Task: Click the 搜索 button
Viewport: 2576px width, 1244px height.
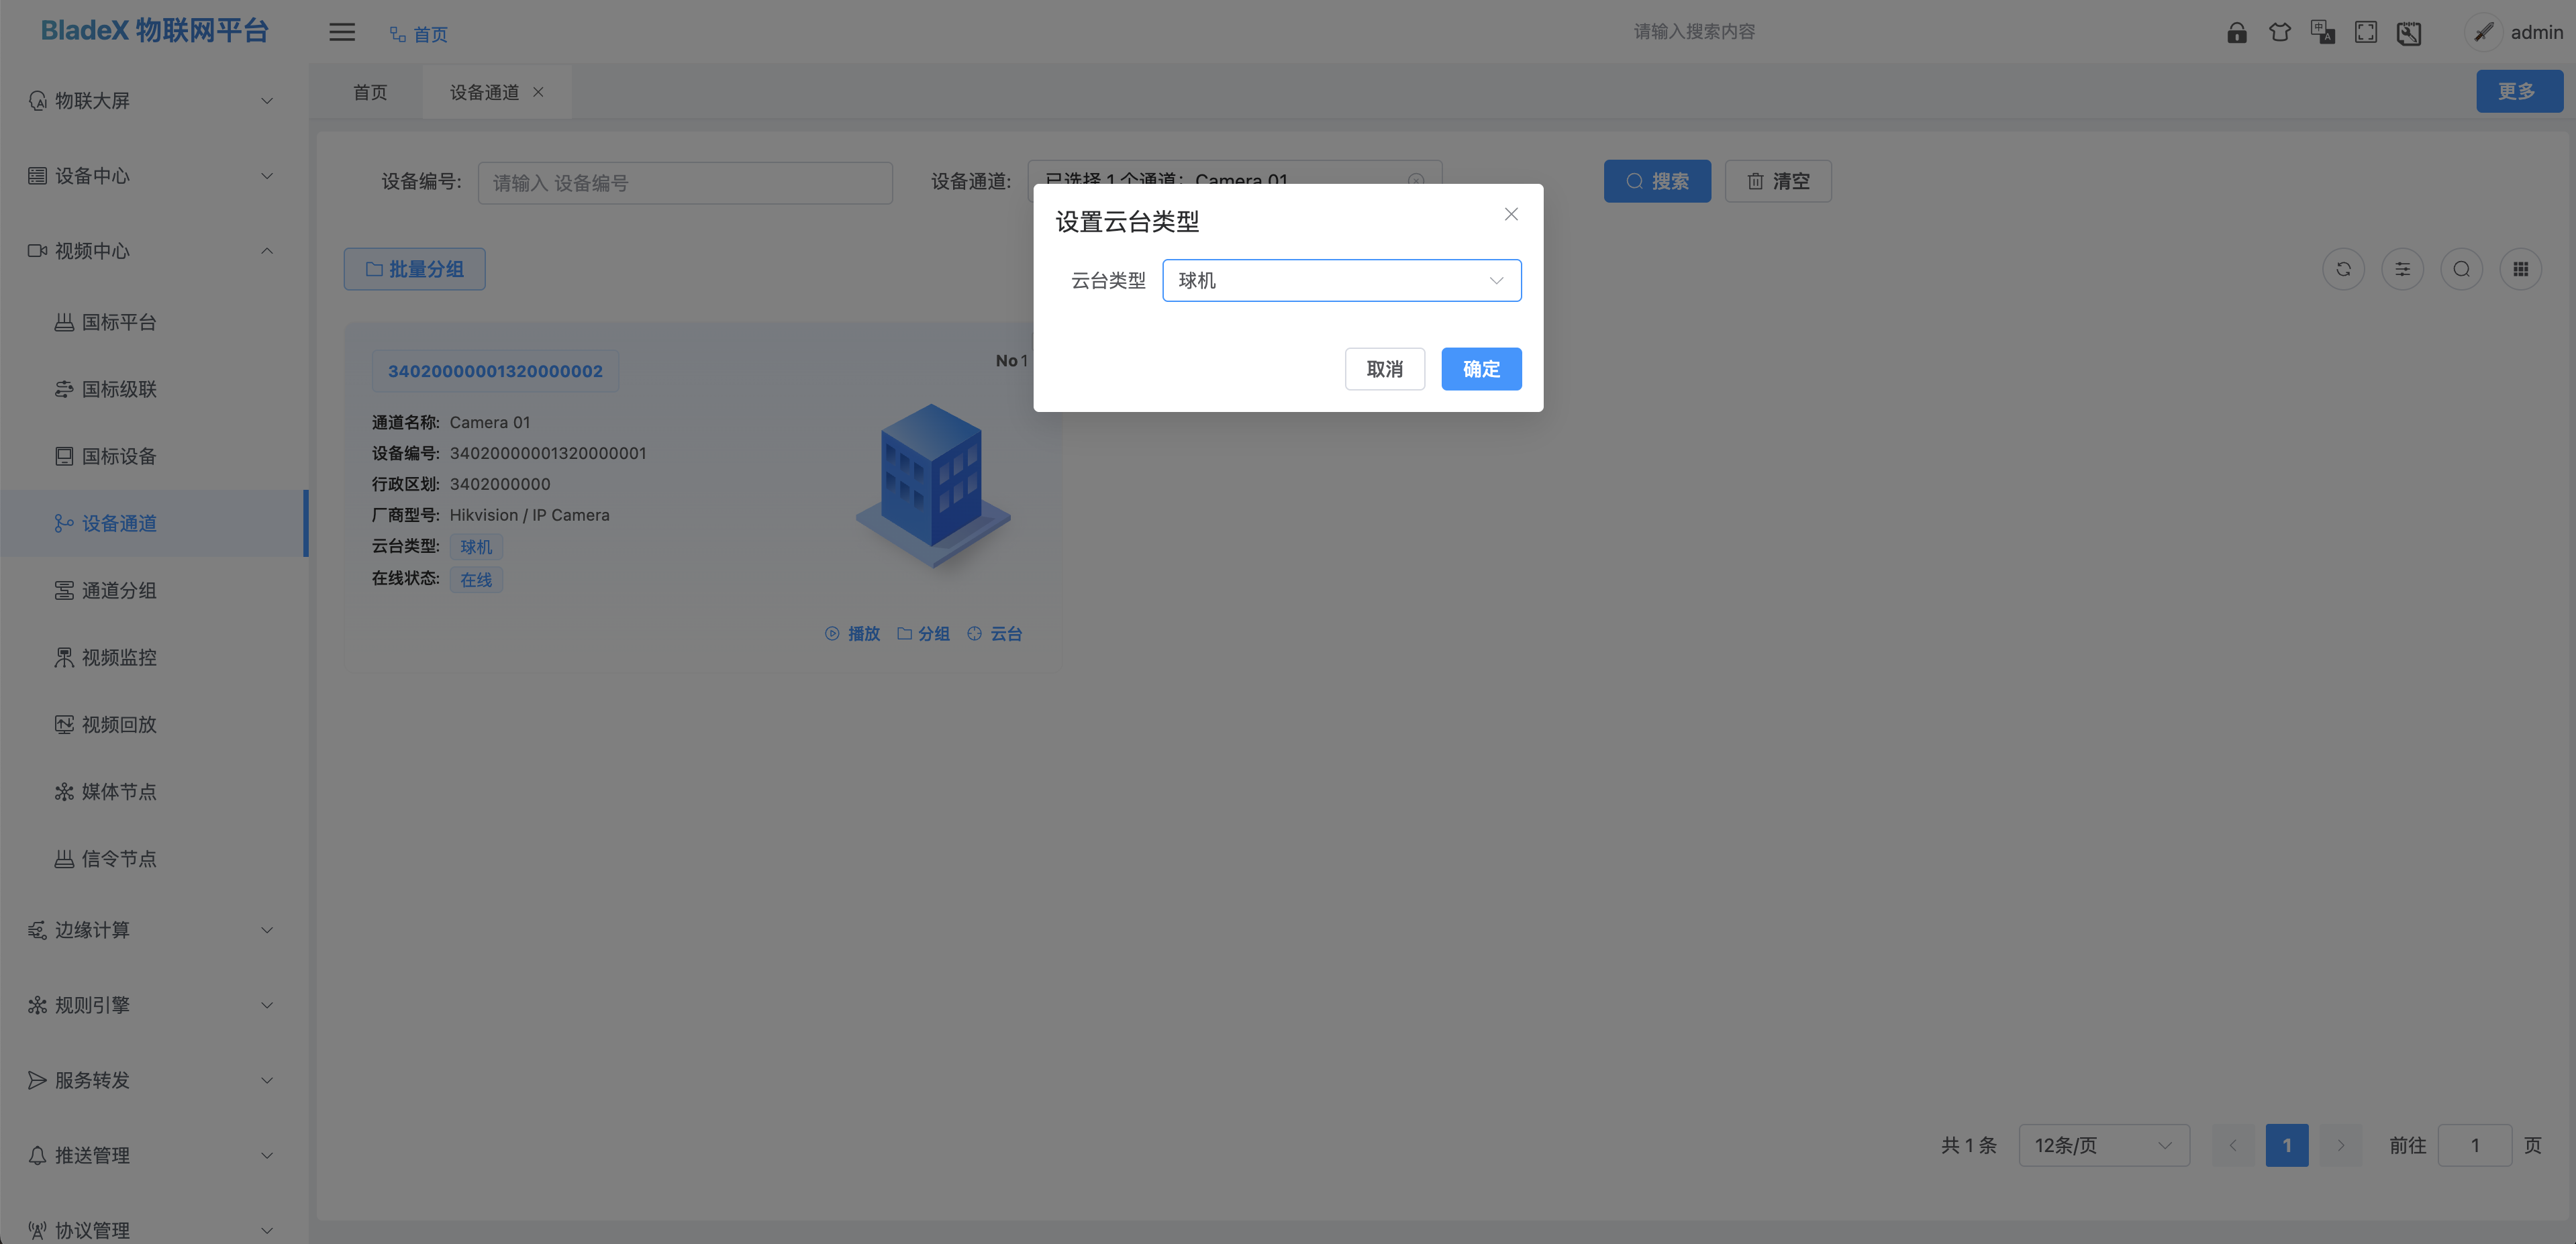Action: 1657,181
